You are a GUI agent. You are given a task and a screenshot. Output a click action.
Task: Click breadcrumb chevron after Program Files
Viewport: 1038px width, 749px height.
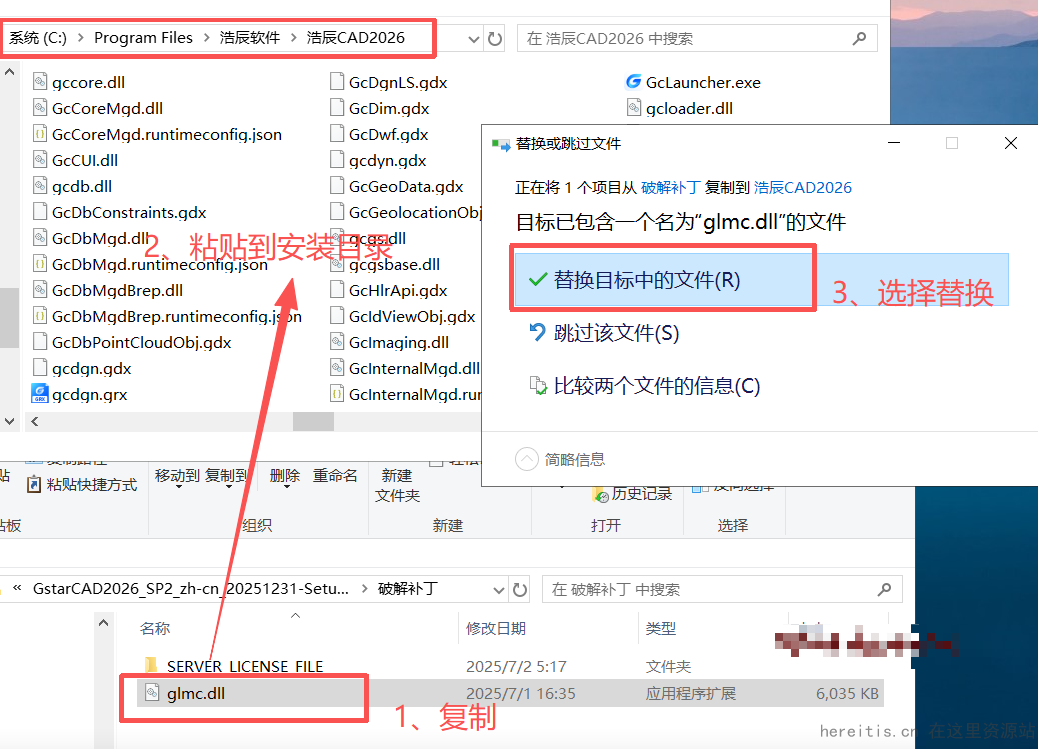pyautogui.click(x=206, y=38)
